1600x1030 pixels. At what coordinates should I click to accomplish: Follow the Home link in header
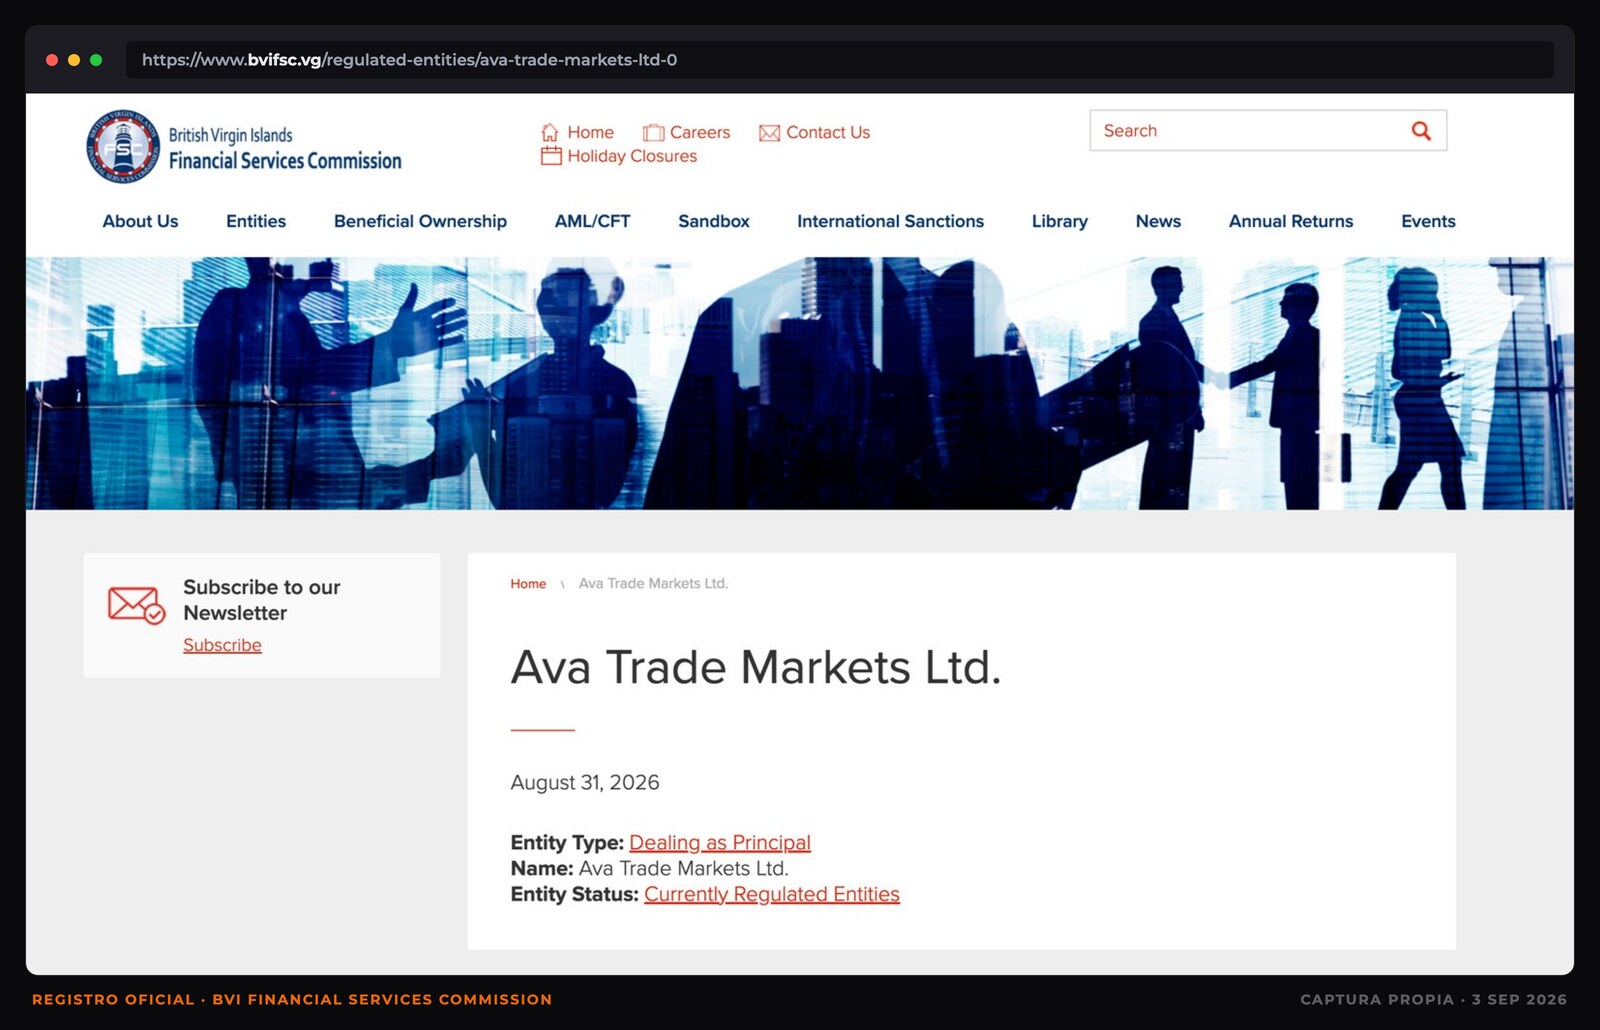[x=590, y=132]
